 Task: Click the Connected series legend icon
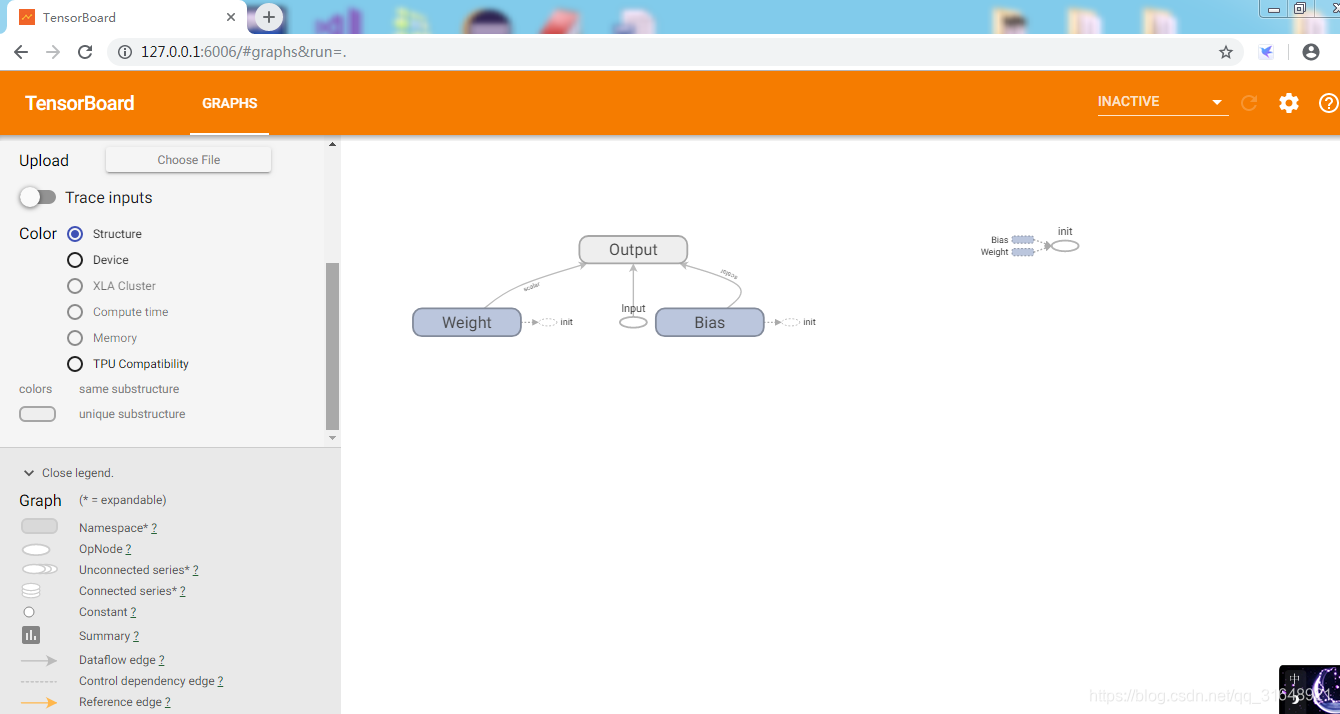(x=31, y=591)
